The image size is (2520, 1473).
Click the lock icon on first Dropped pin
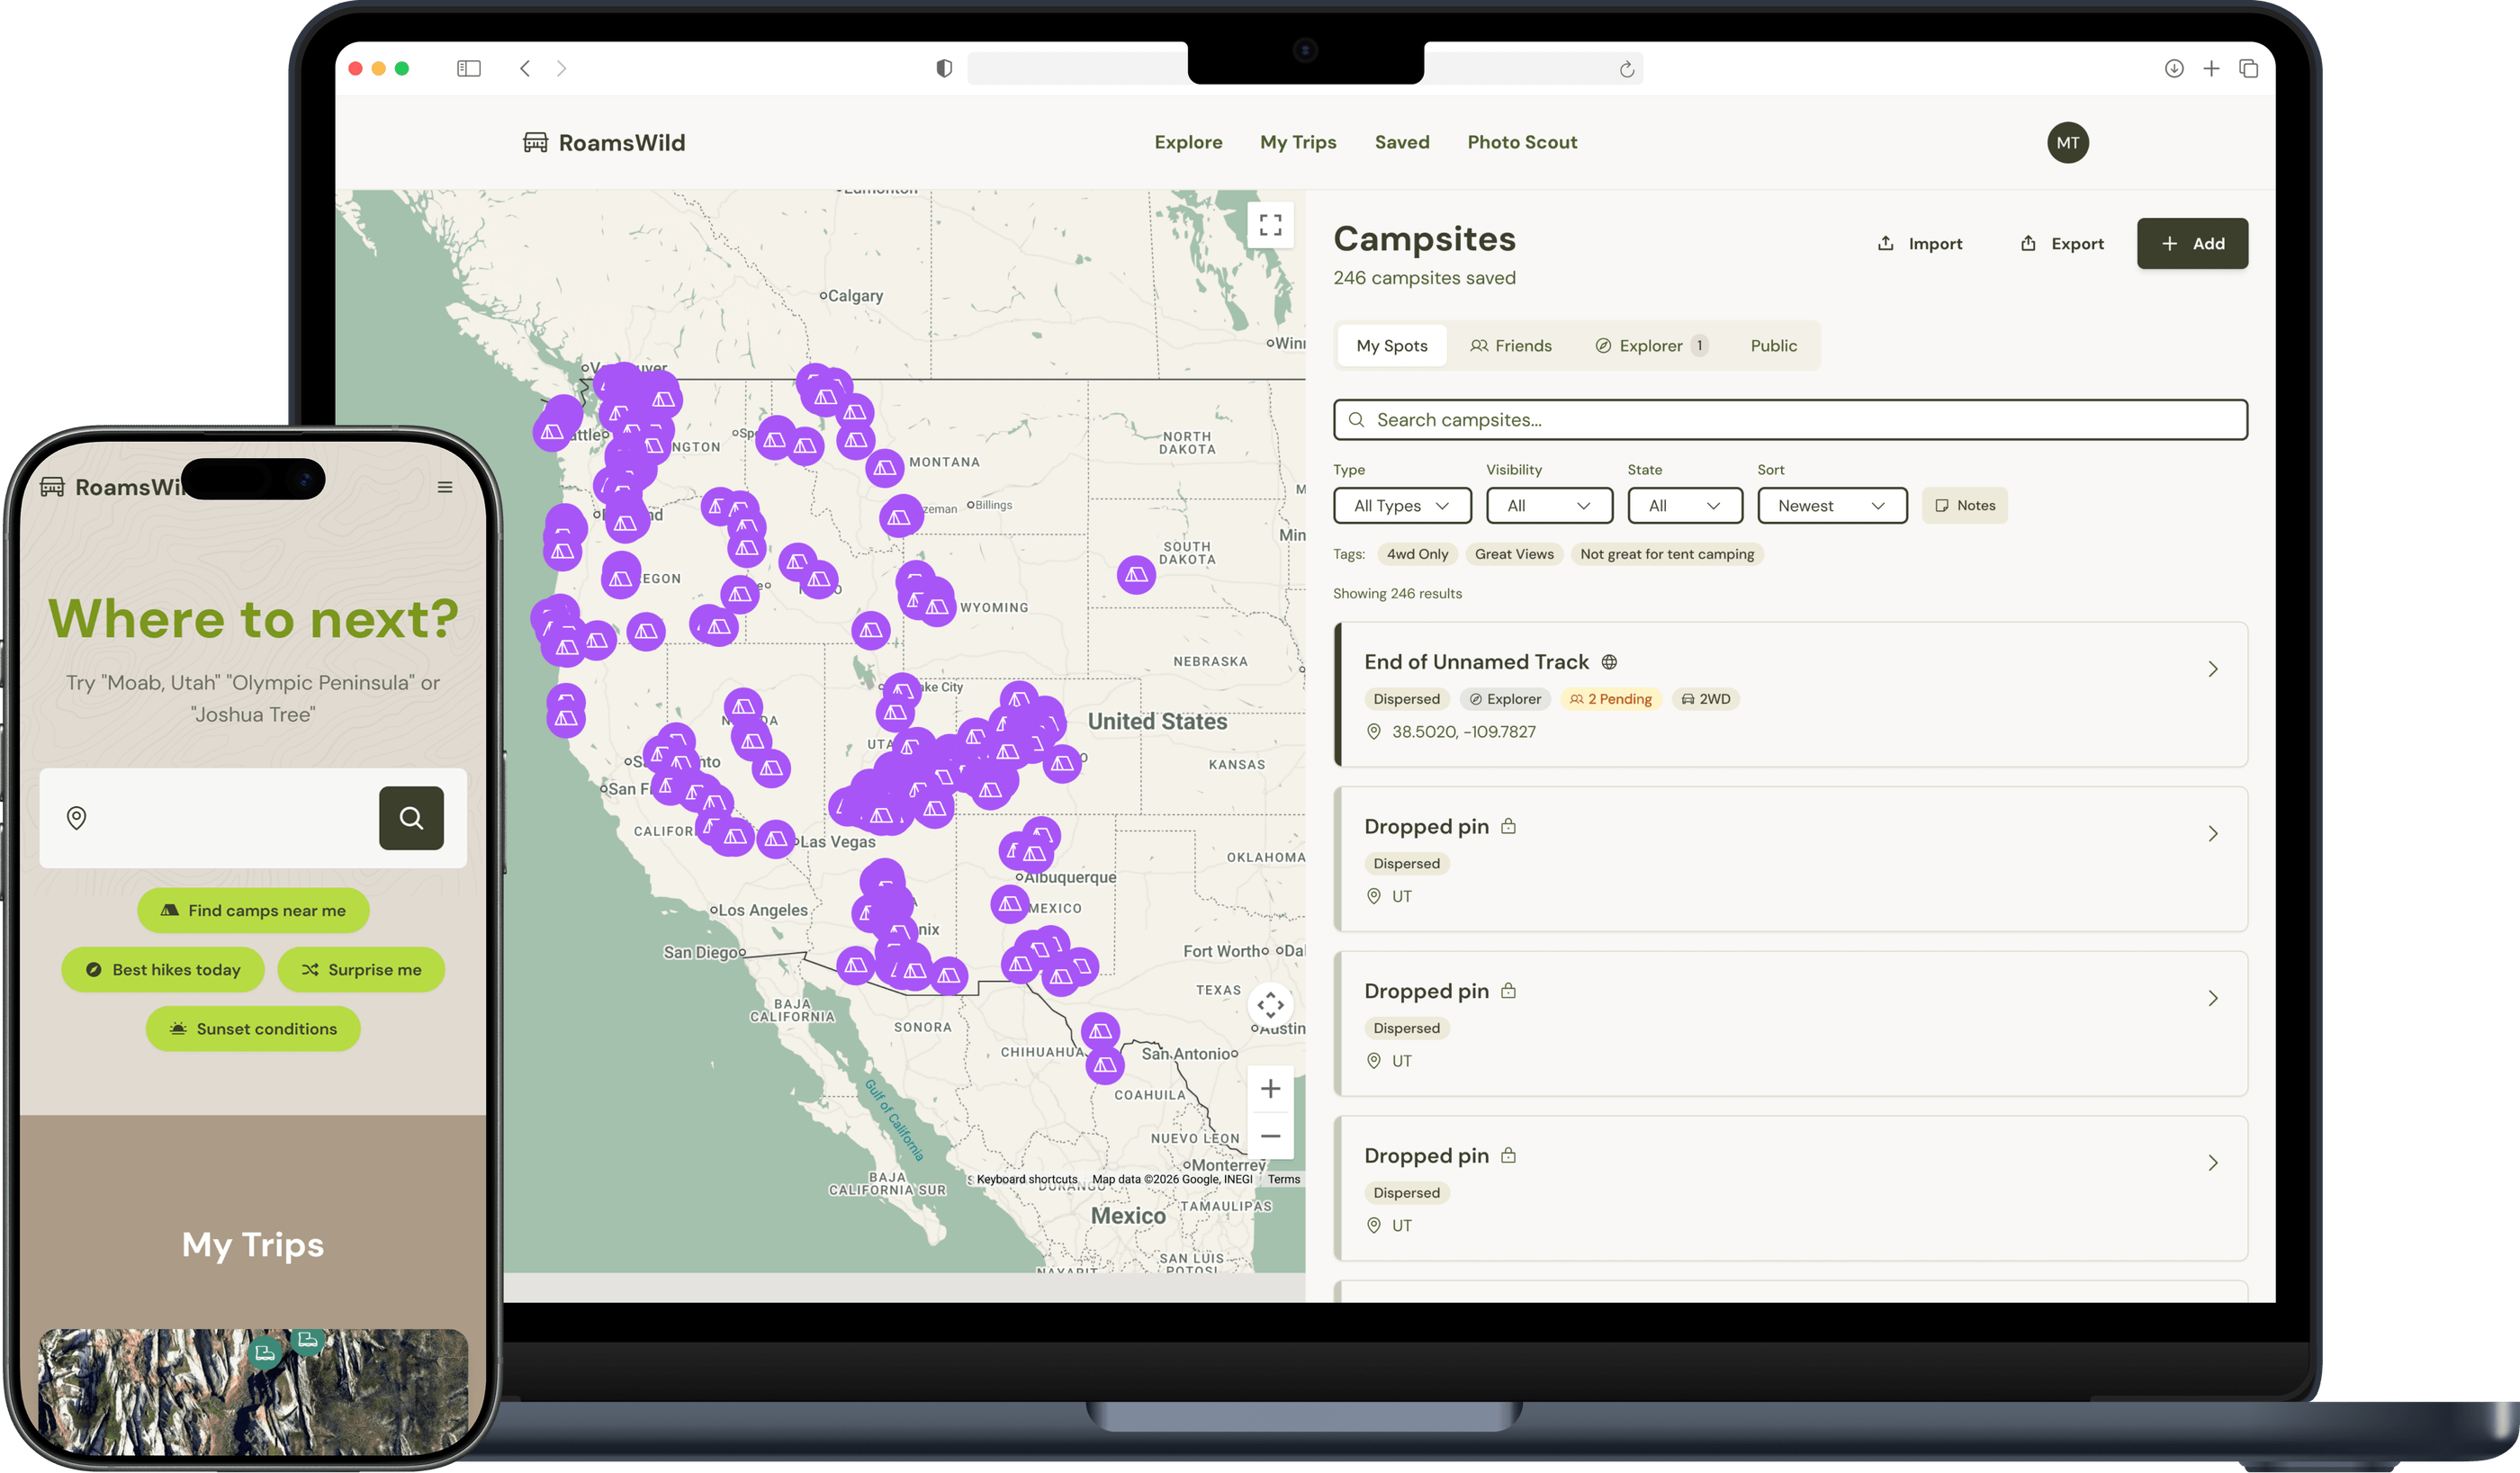pos(1509,826)
